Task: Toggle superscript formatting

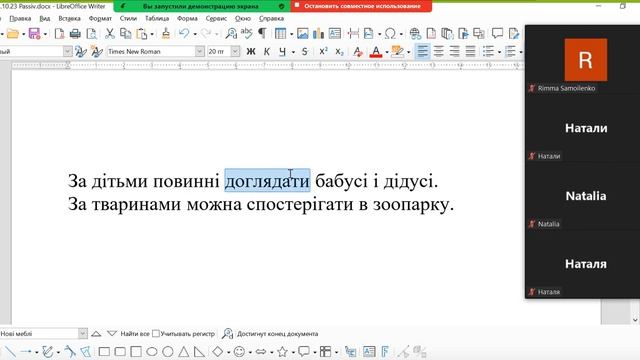Action: (x=323, y=51)
